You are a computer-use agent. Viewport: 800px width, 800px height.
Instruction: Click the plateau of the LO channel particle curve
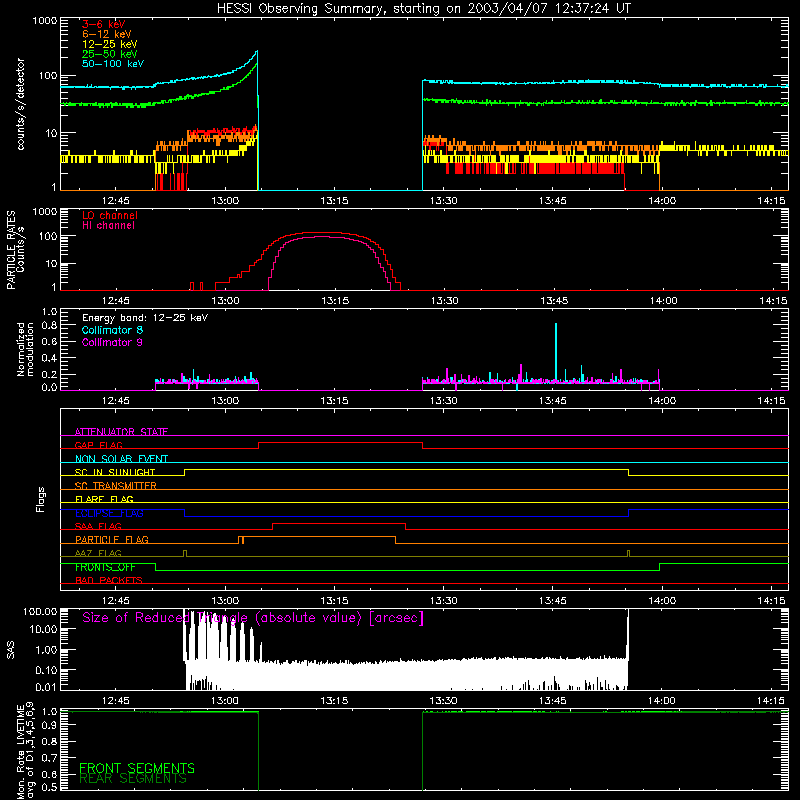point(321,233)
